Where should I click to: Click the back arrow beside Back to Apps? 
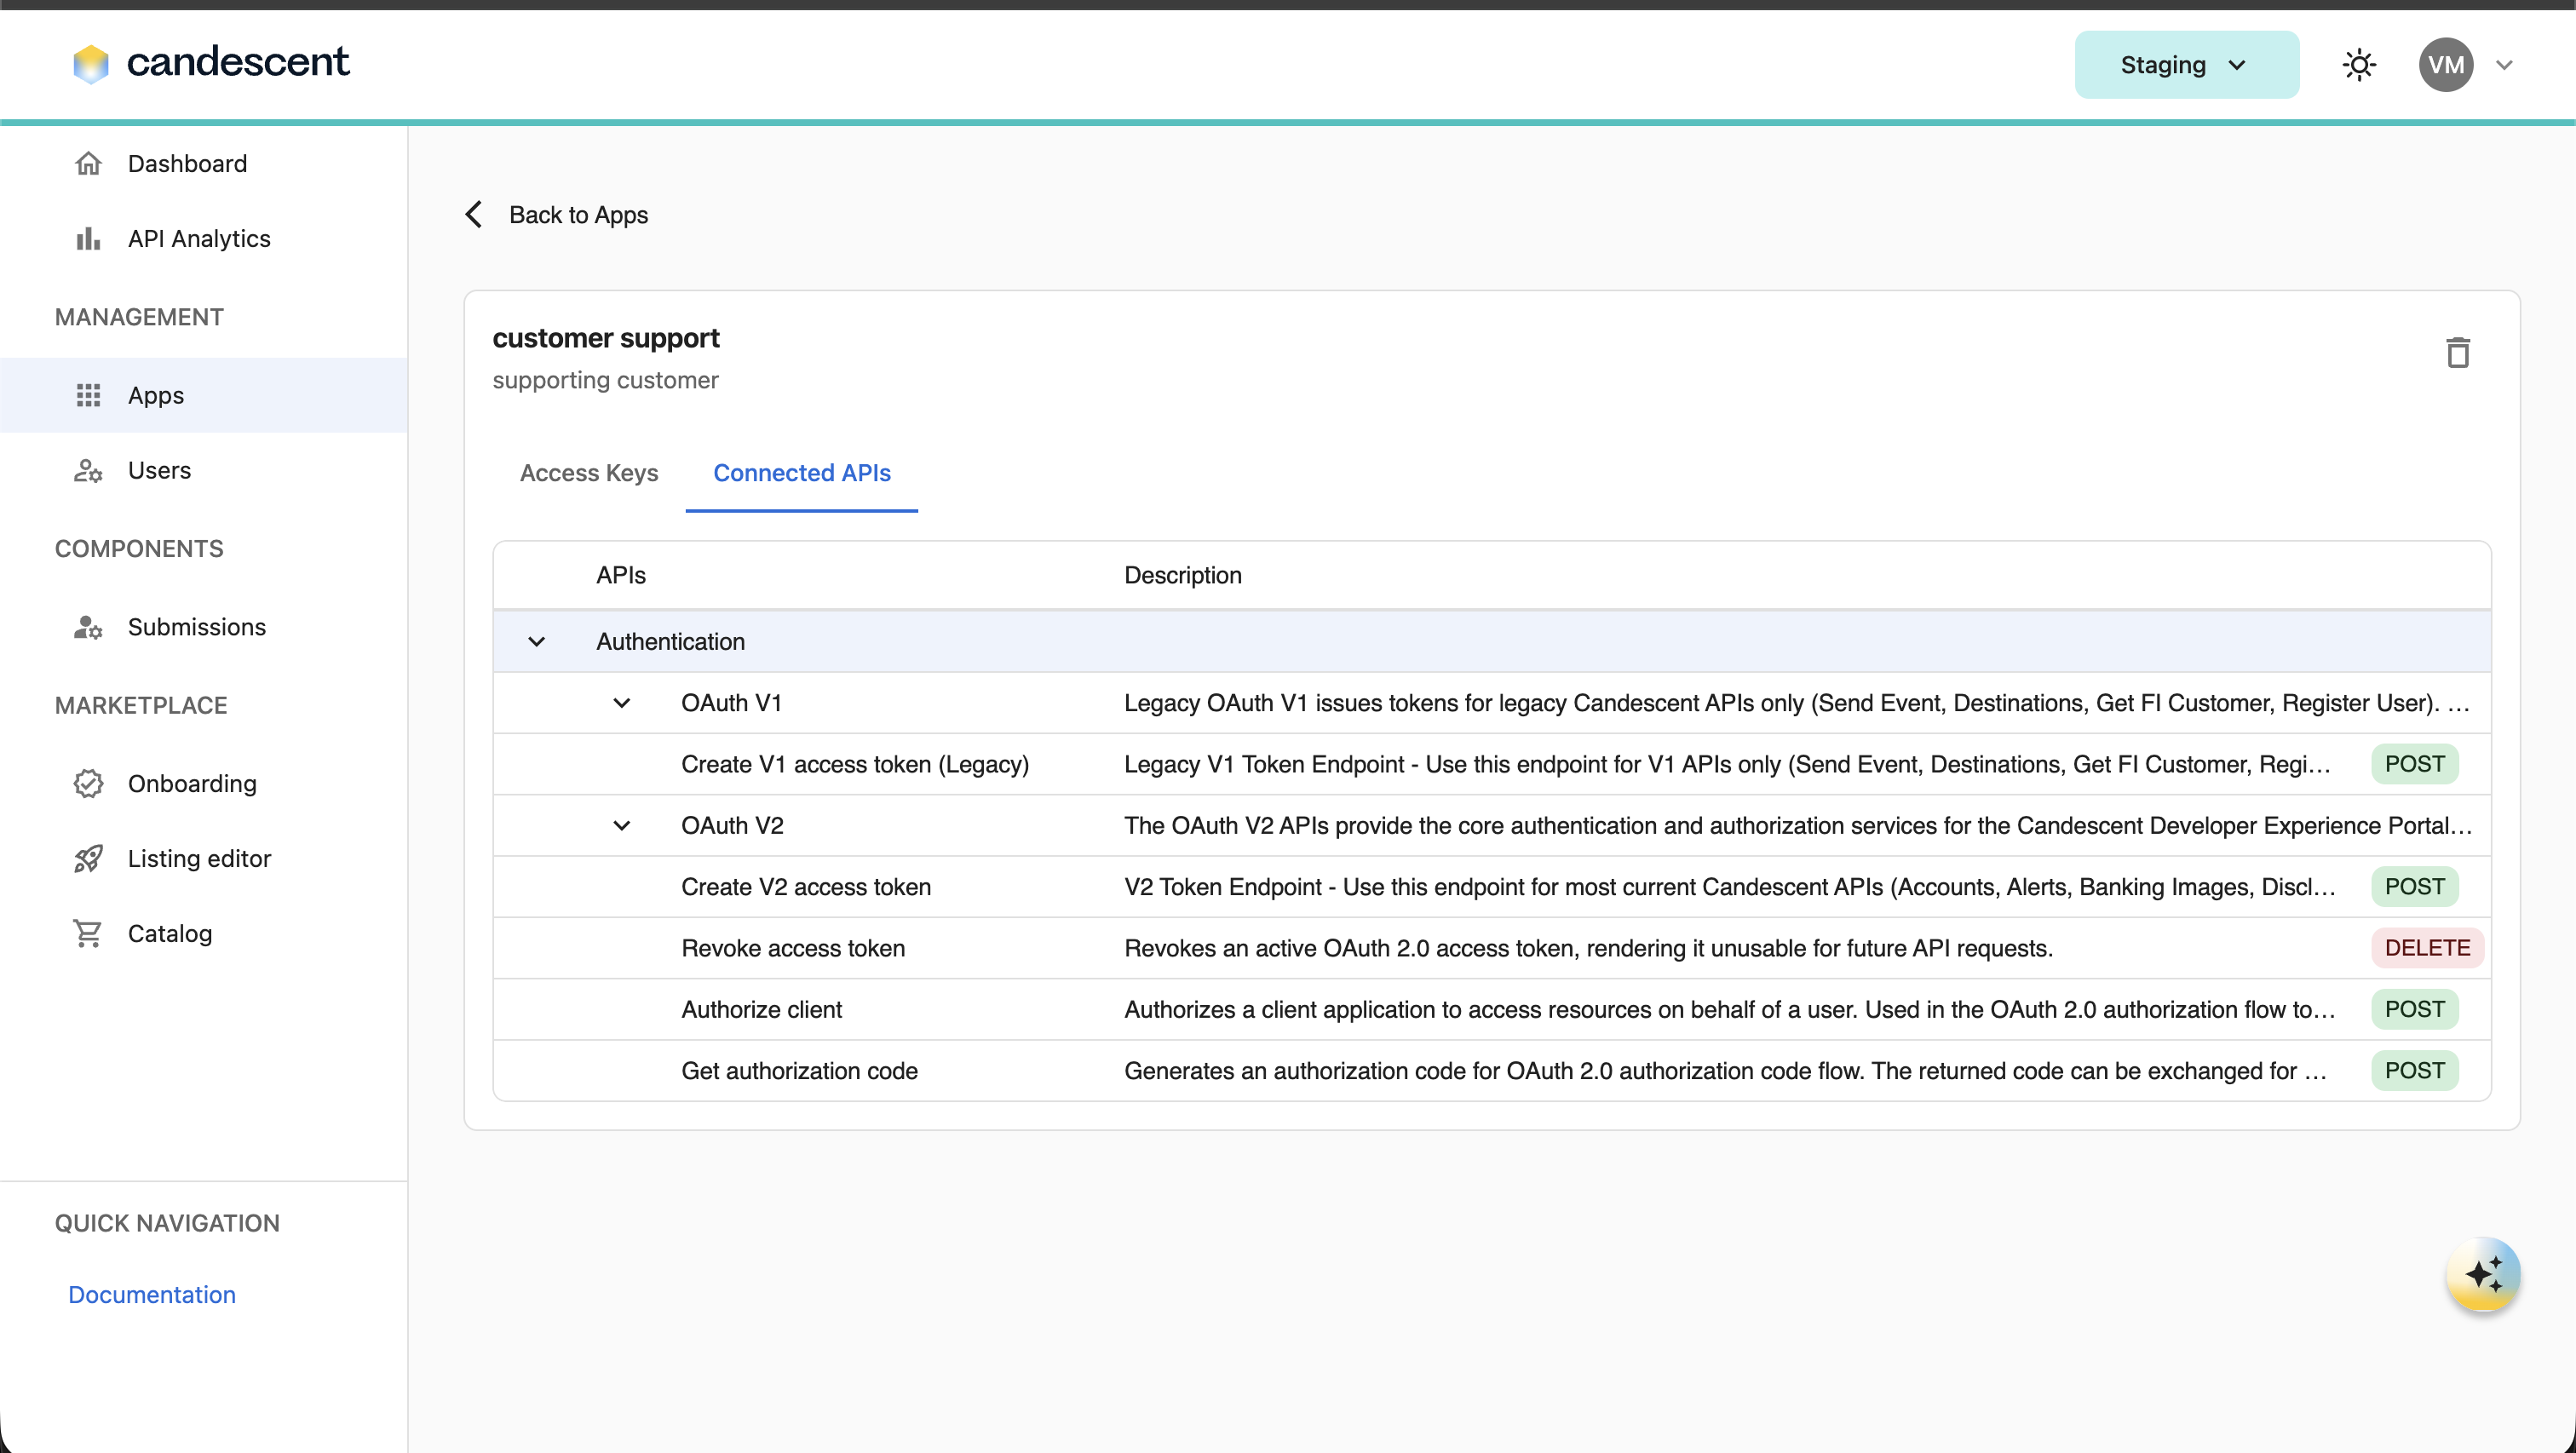pyautogui.click(x=474, y=214)
